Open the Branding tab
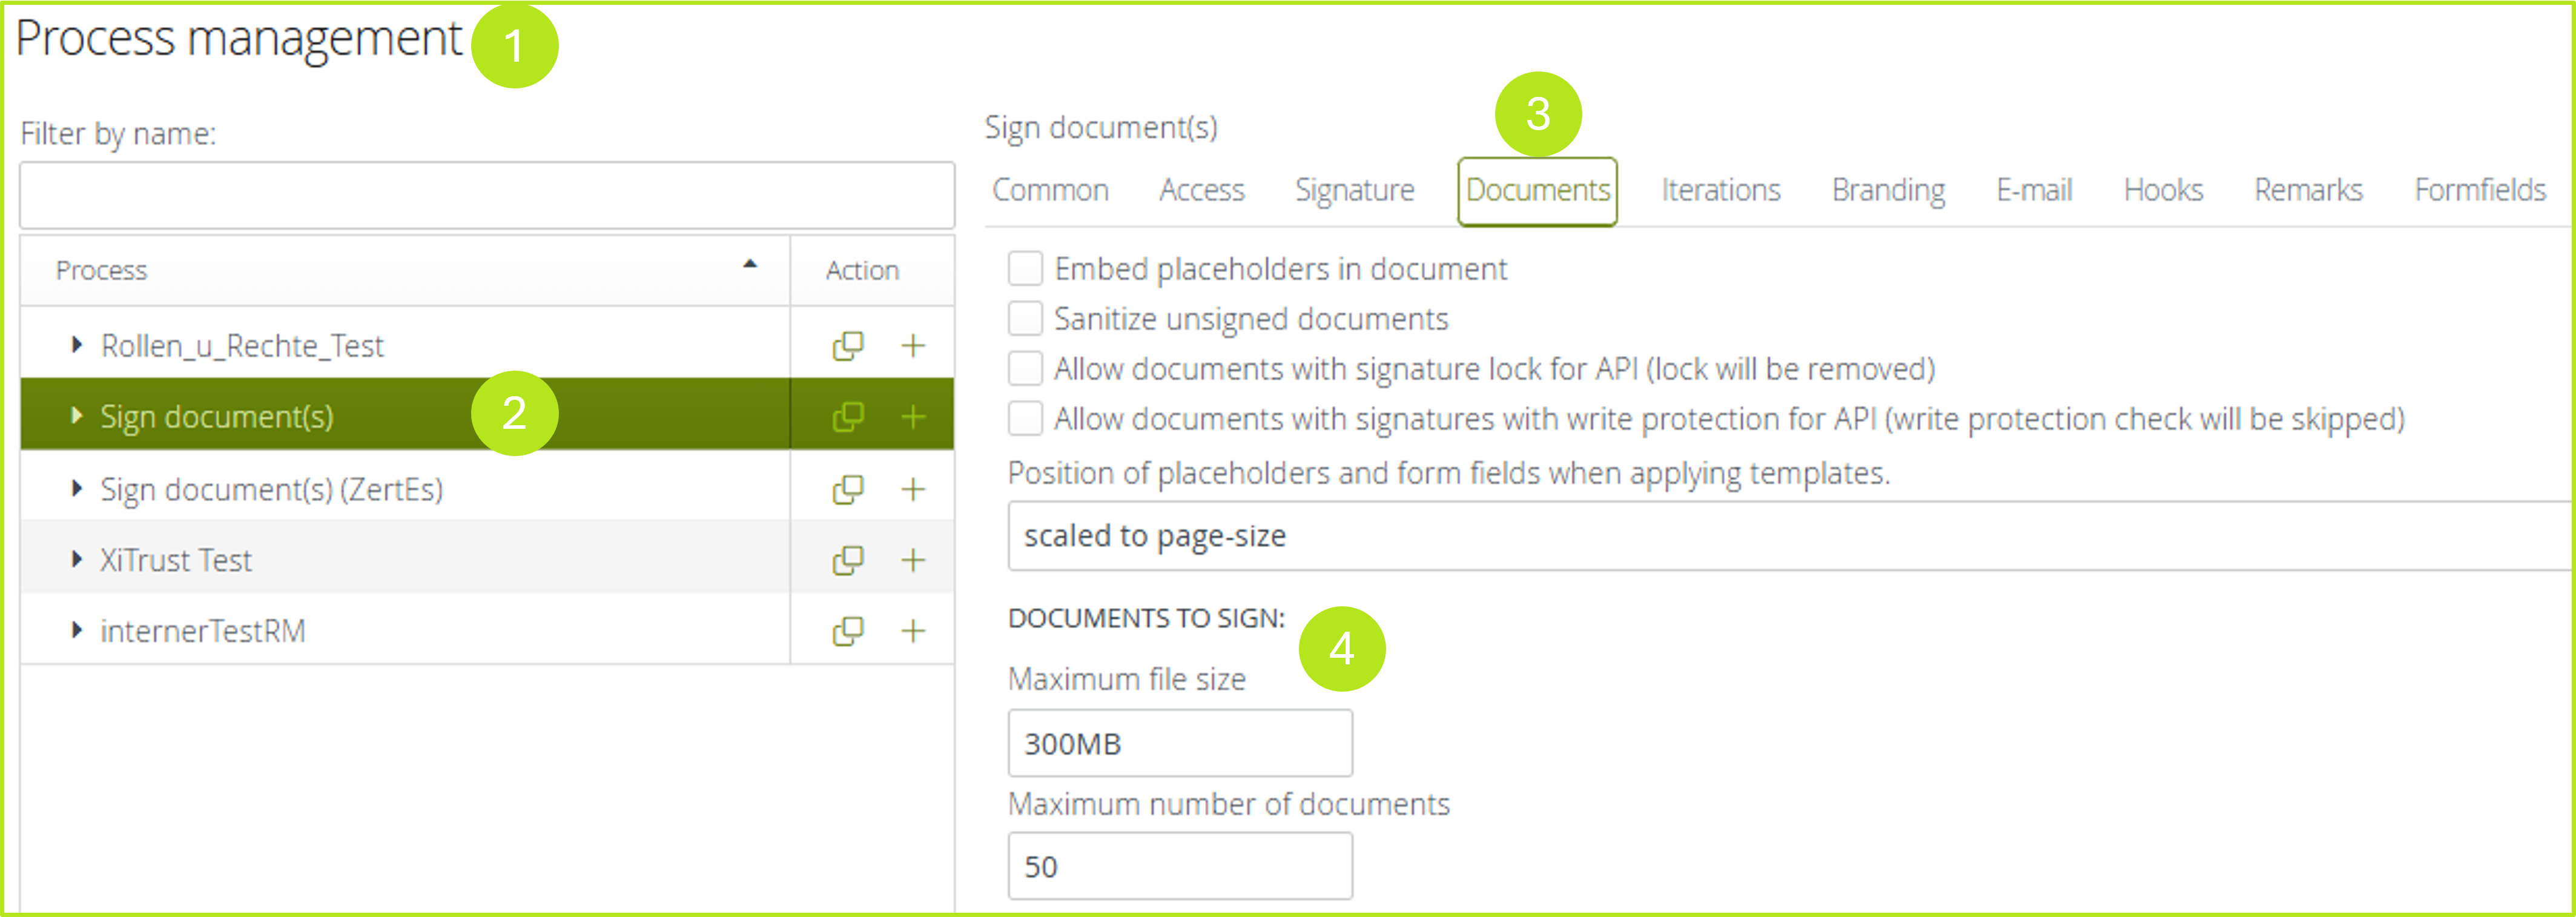The image size is (2576, 917). (1887, 190)
